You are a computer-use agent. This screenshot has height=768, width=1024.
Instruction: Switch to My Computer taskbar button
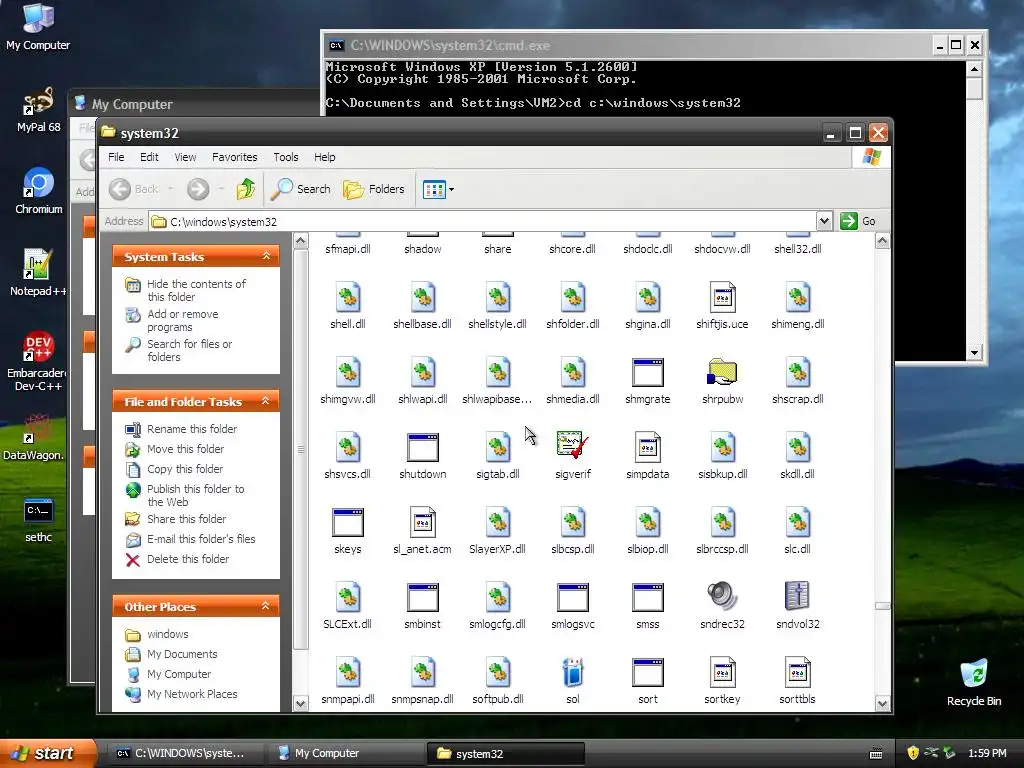pos(345,754)
